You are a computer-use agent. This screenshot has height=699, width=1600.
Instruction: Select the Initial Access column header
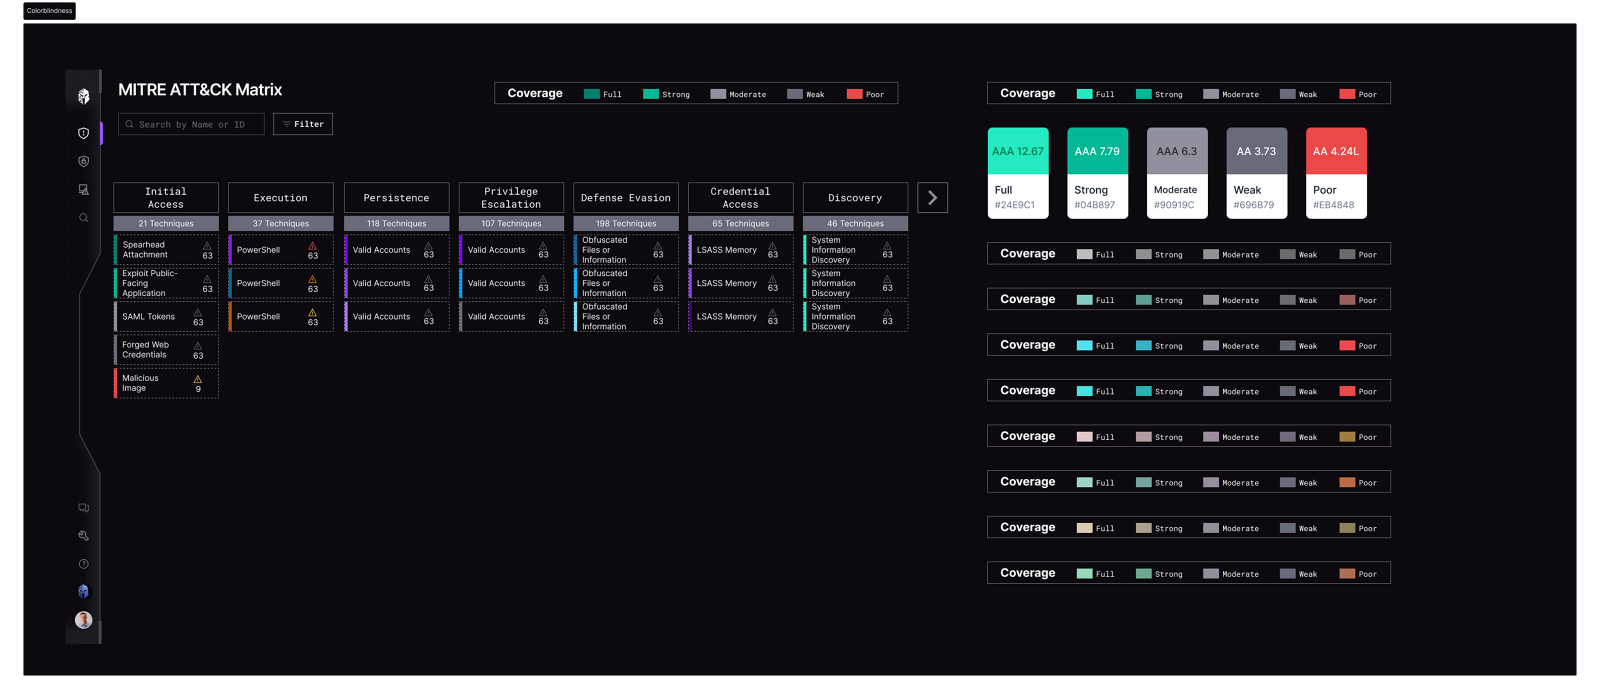coord(166,198)
